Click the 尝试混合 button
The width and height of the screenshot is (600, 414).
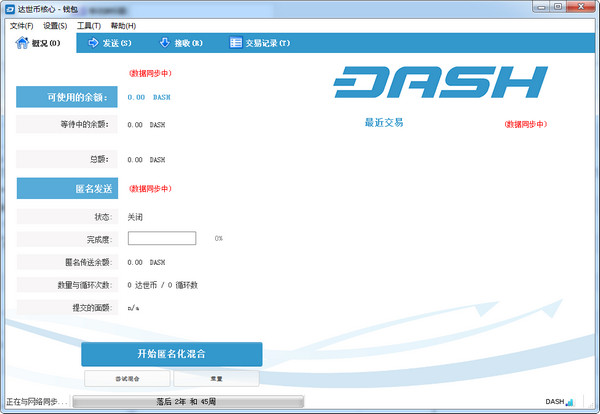pos(127,378)
